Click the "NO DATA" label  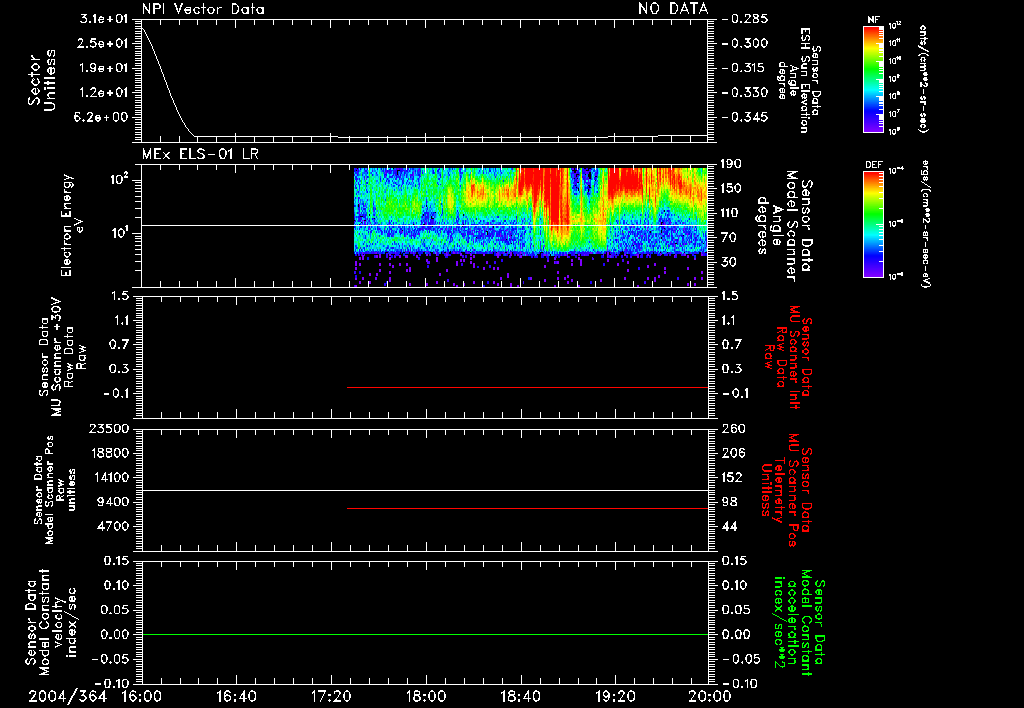click(673, 9)
